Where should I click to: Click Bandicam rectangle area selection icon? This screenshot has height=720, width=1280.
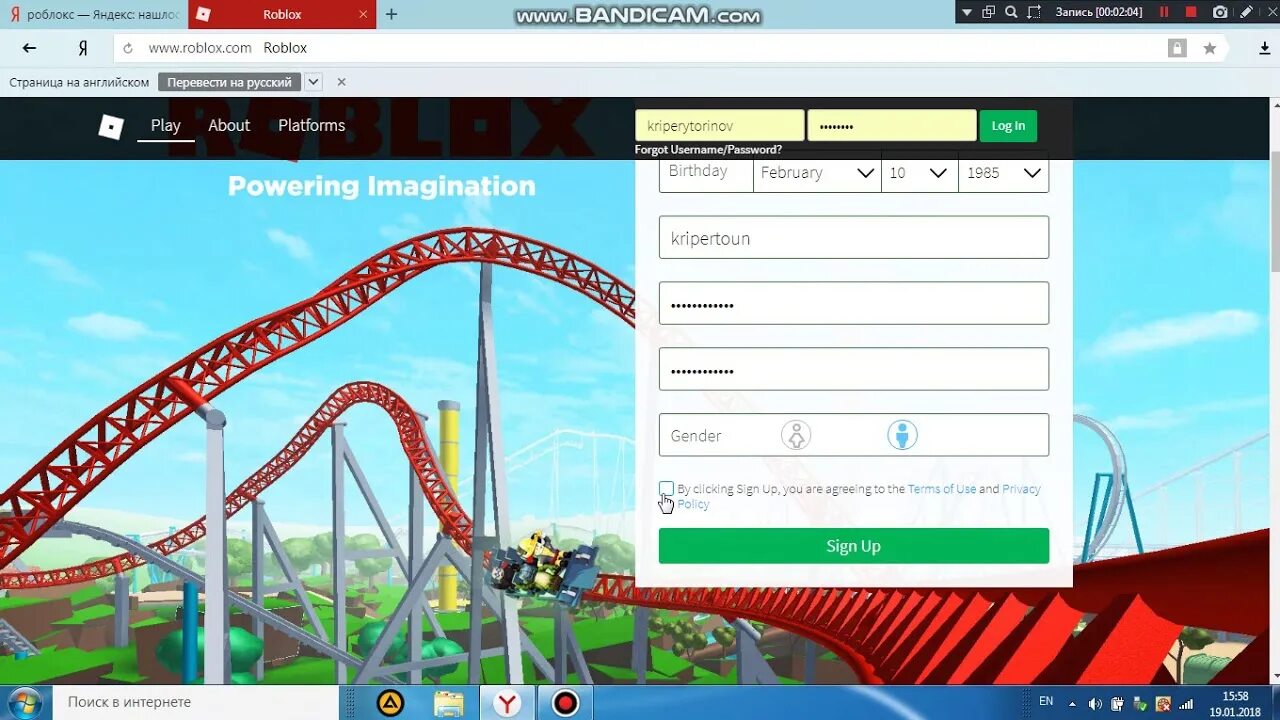(1034, 12)
